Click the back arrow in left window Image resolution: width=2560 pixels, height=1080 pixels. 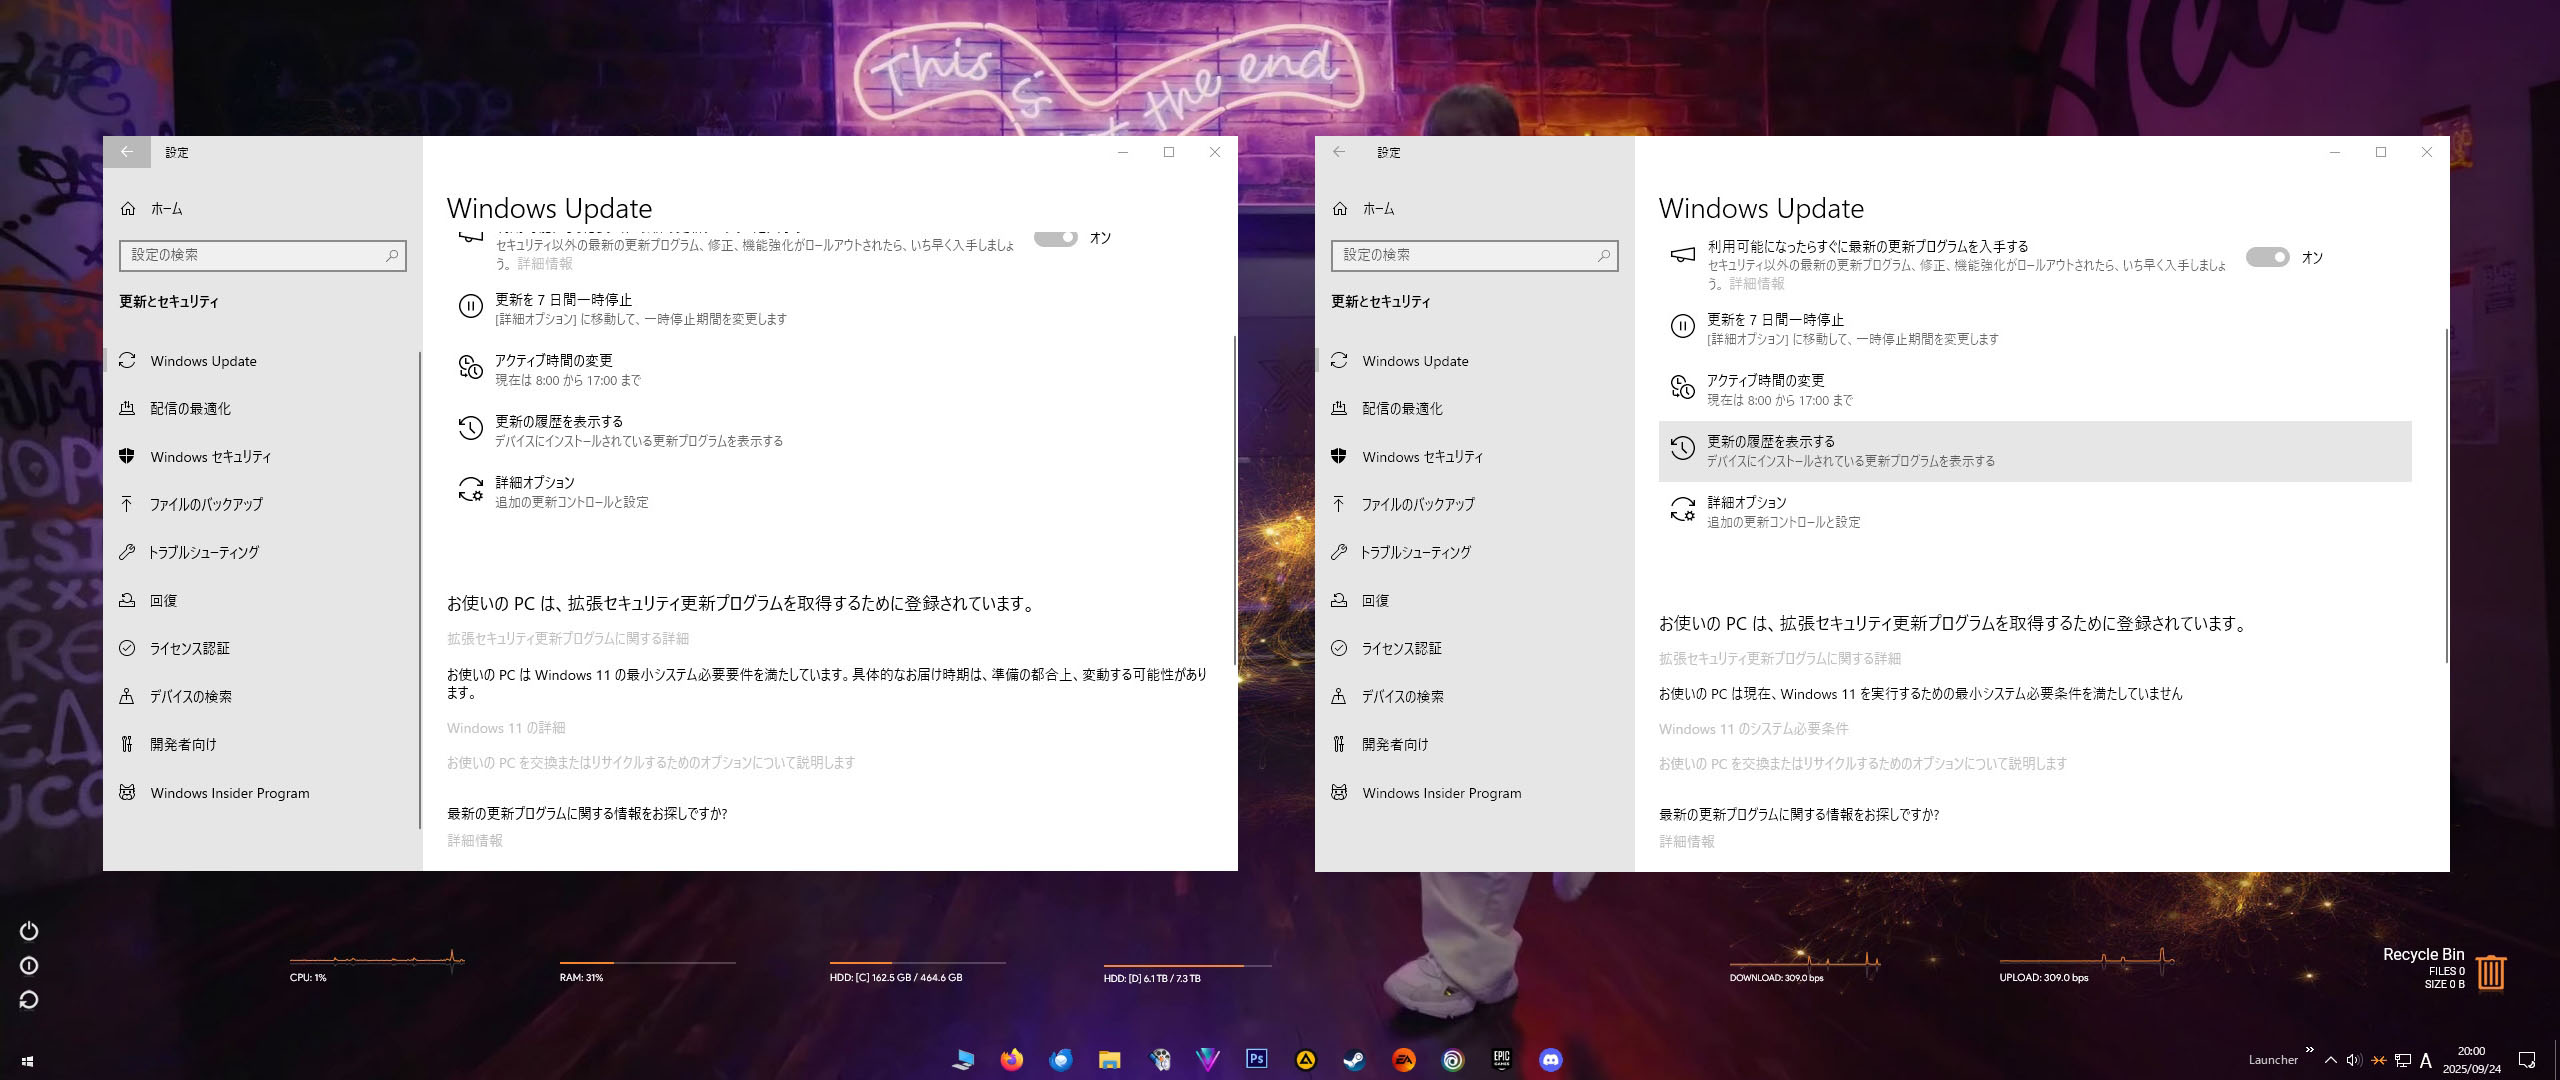pyautogui.click(x=127, y=152)
